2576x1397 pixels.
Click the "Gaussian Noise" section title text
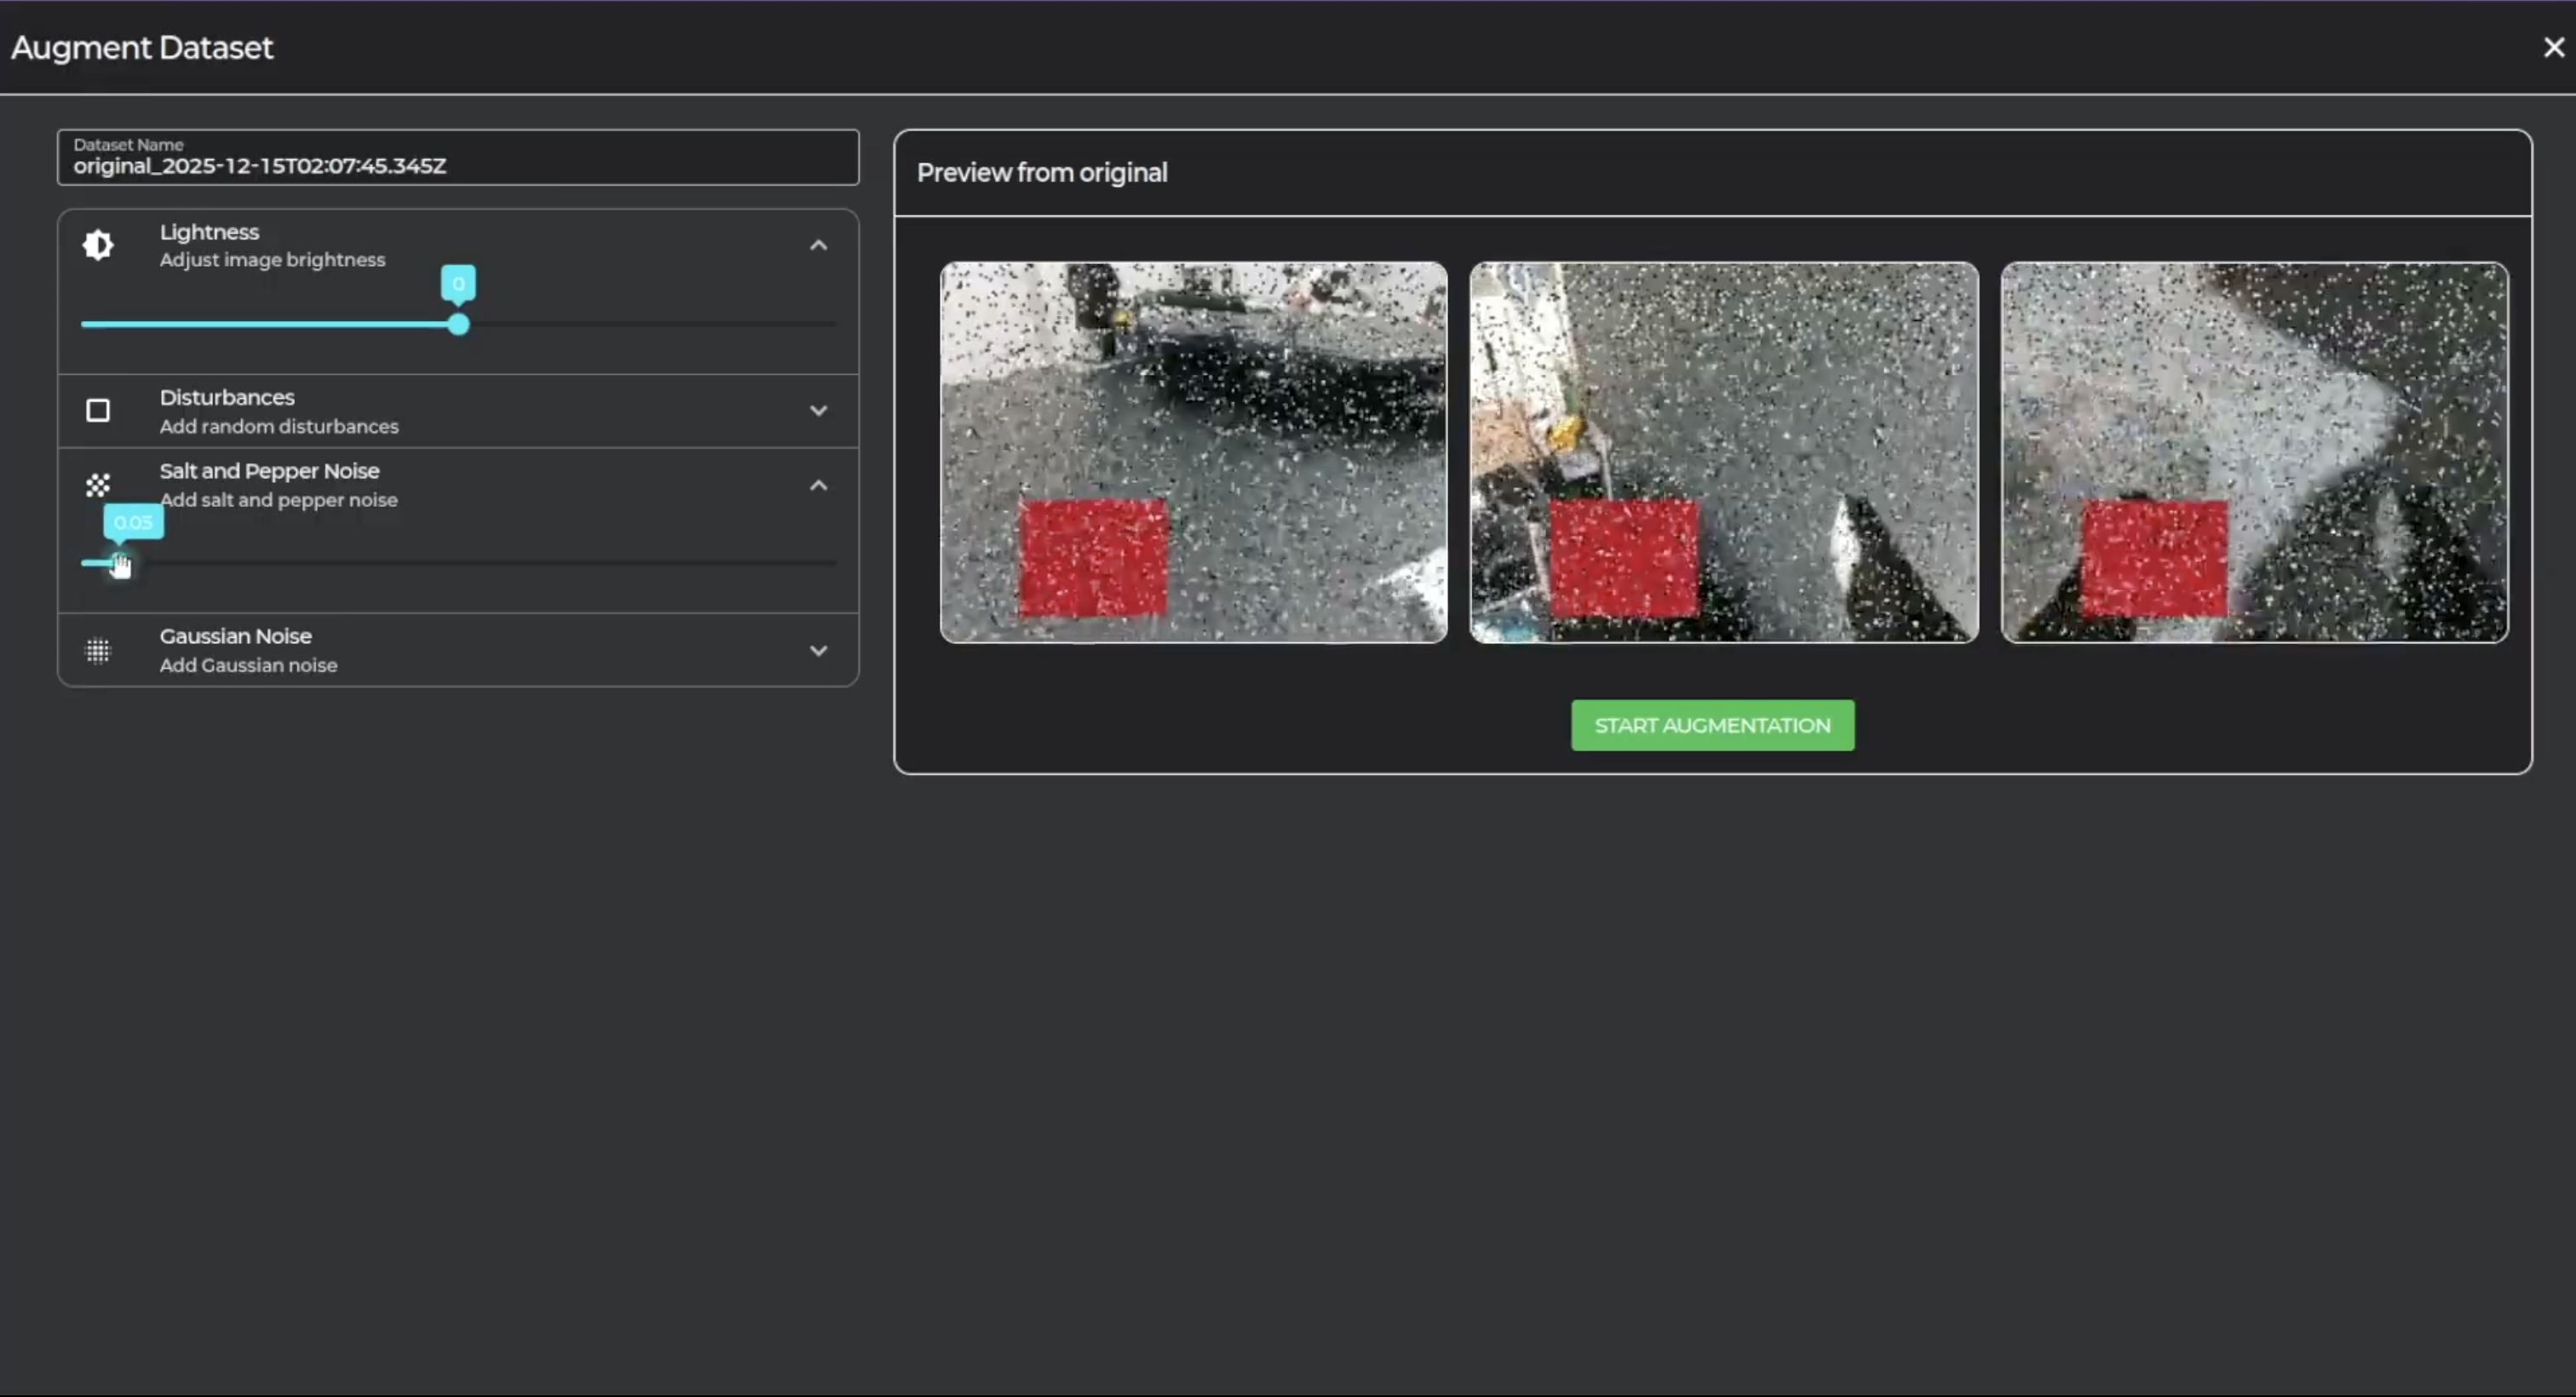(235, 636)
